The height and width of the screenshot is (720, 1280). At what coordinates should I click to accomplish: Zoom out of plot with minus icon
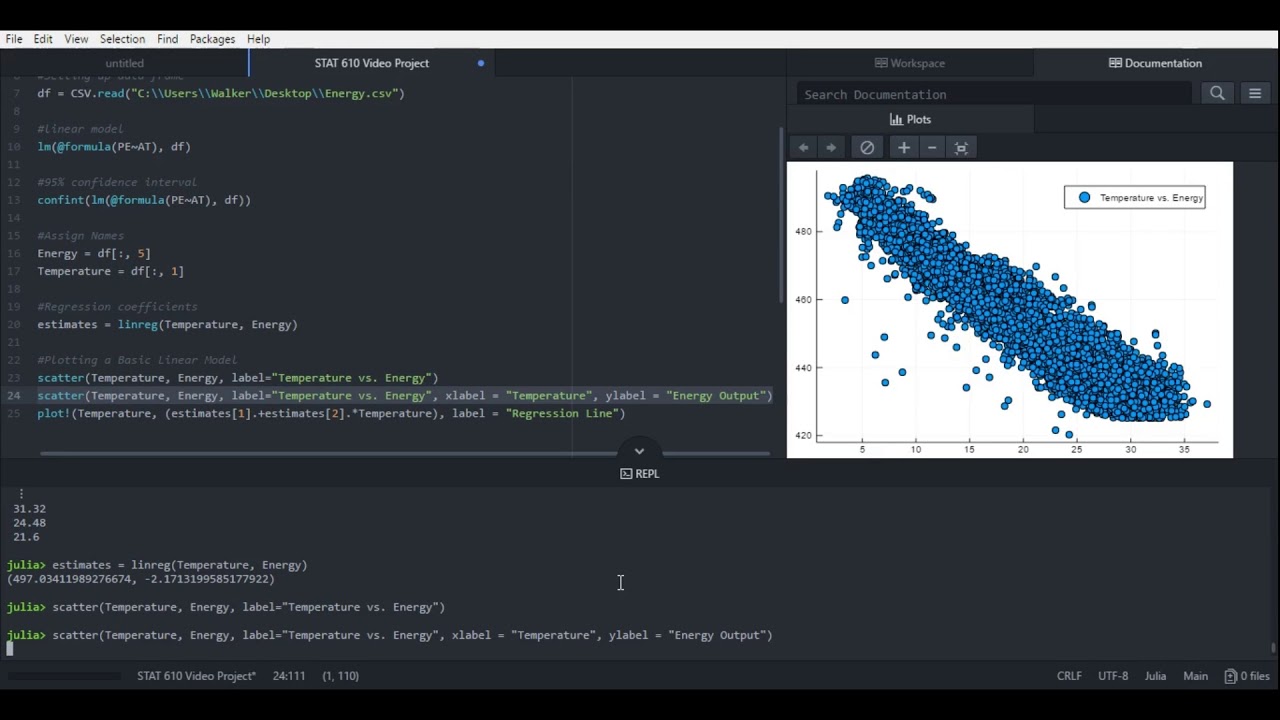(x=932, y=148)
